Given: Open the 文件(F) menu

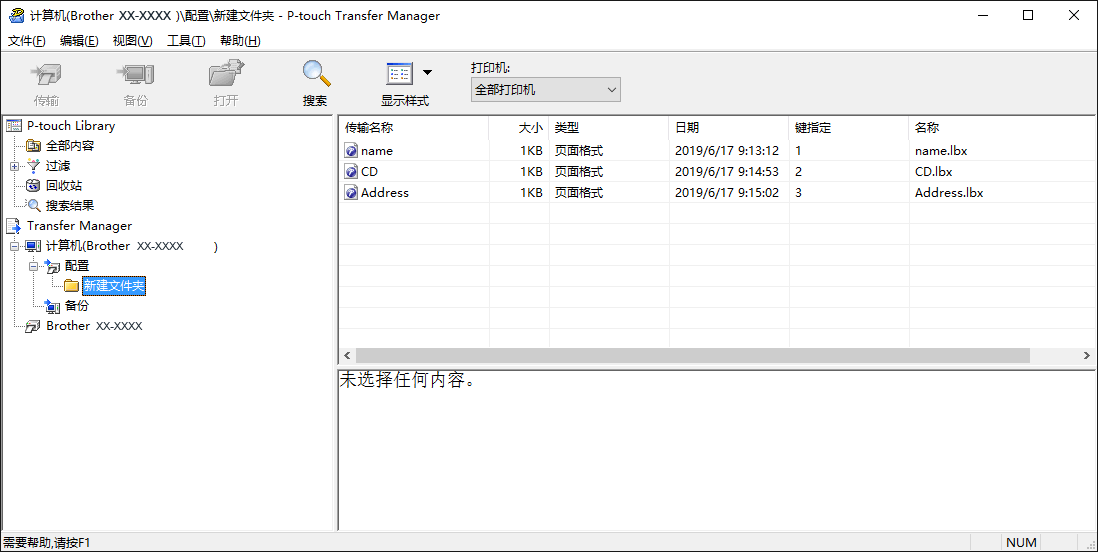Looking at the screenshot, I should [27, 41].
